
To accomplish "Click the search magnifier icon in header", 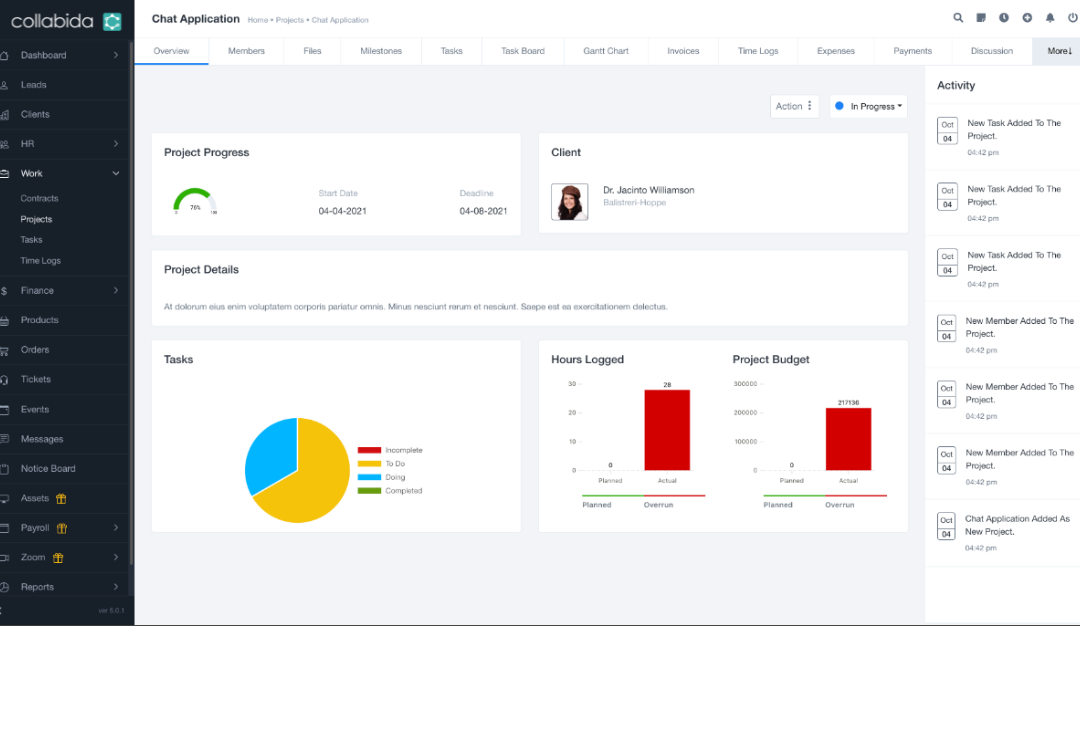I will (x=958, y=18).
